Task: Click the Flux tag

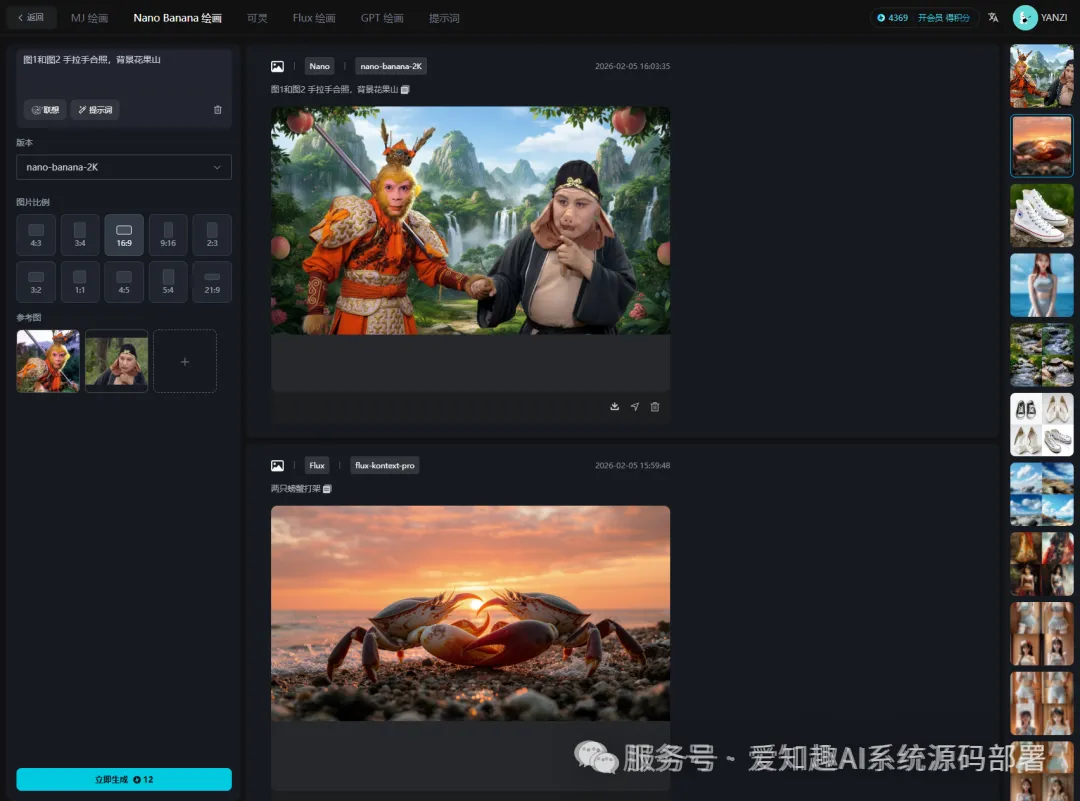Action: click(x=317, y=466)
